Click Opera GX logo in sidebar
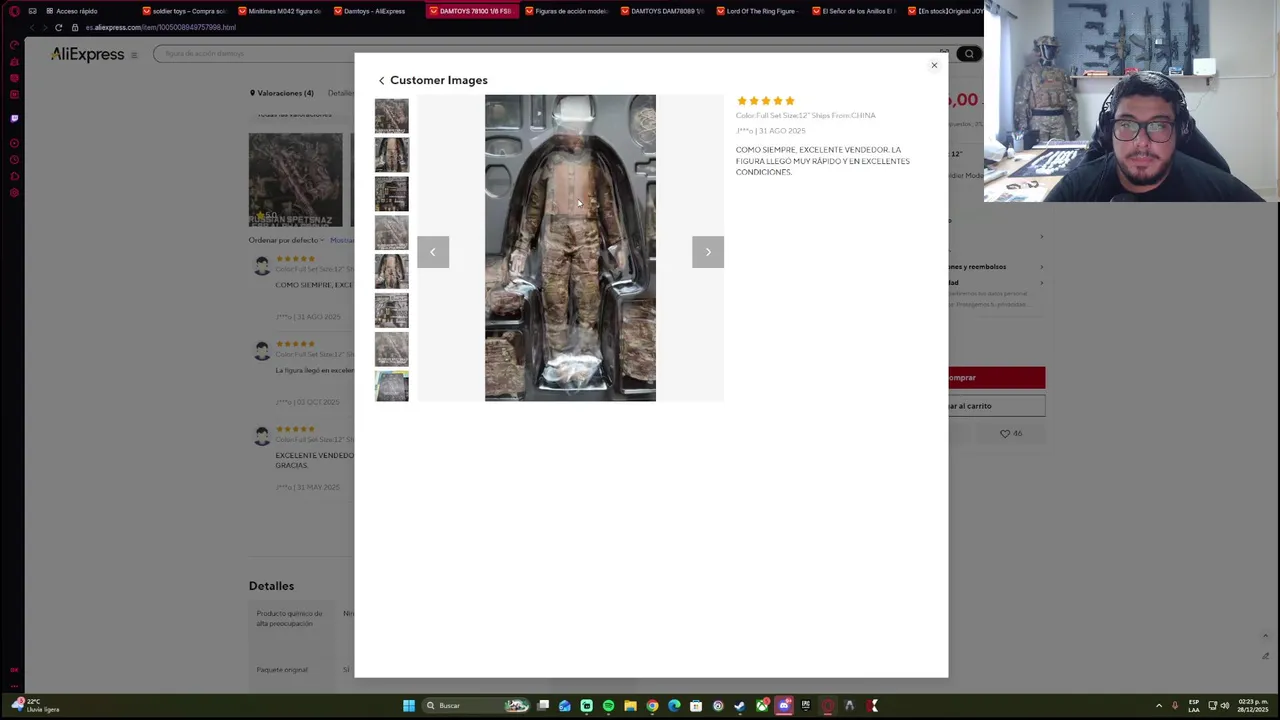 coord(14,11)
